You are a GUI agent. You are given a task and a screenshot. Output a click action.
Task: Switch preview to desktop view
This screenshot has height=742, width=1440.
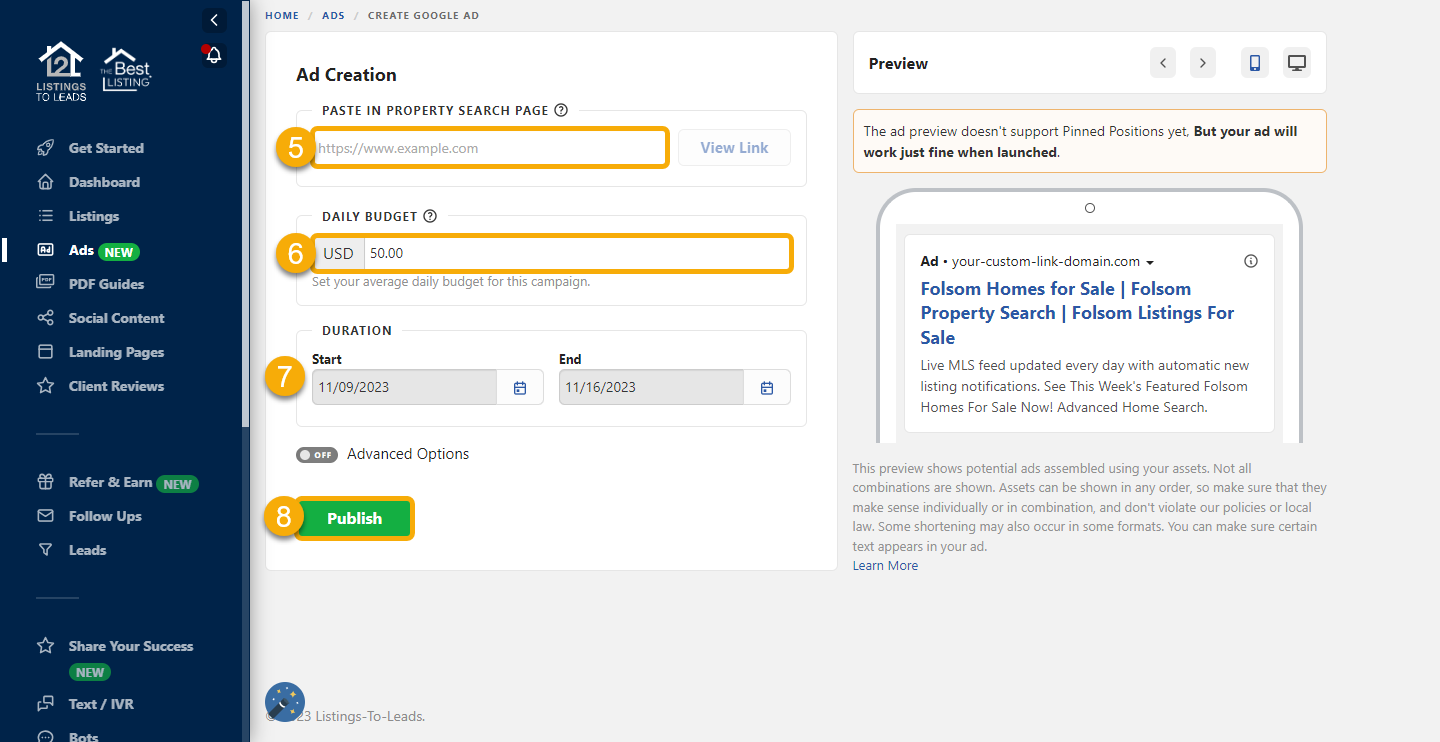1296,62
